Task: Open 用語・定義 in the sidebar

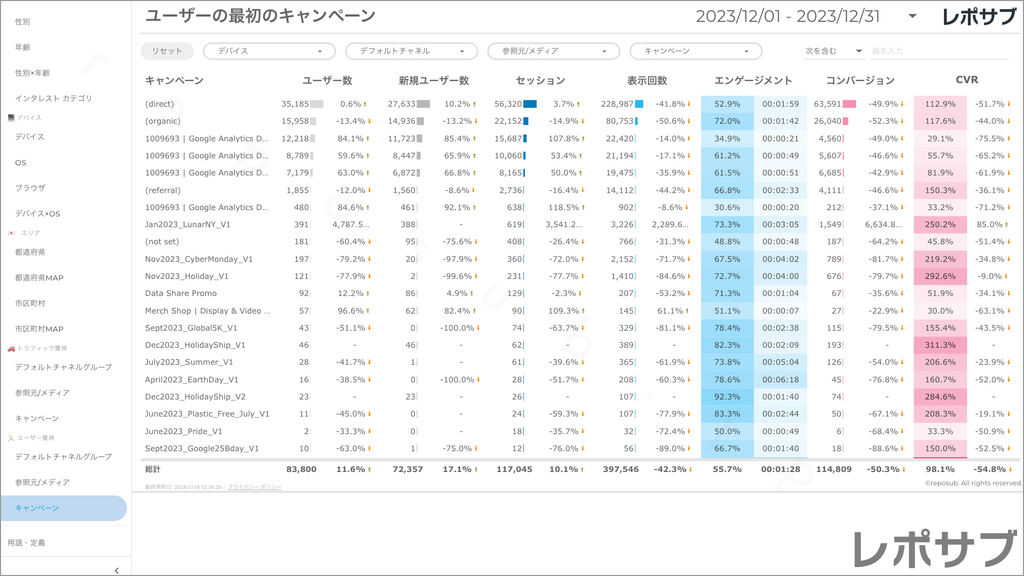Action: point(26,542)
